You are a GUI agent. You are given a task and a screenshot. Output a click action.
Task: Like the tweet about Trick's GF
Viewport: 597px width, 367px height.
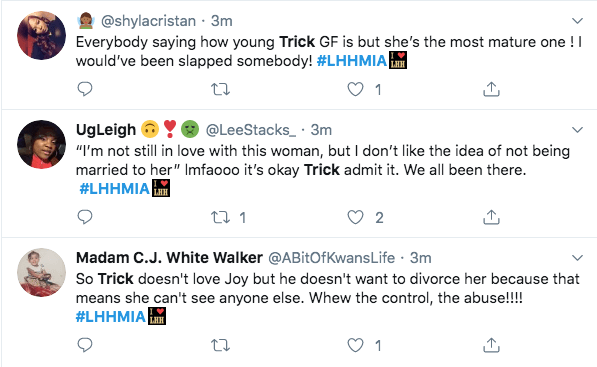[355, 89]
